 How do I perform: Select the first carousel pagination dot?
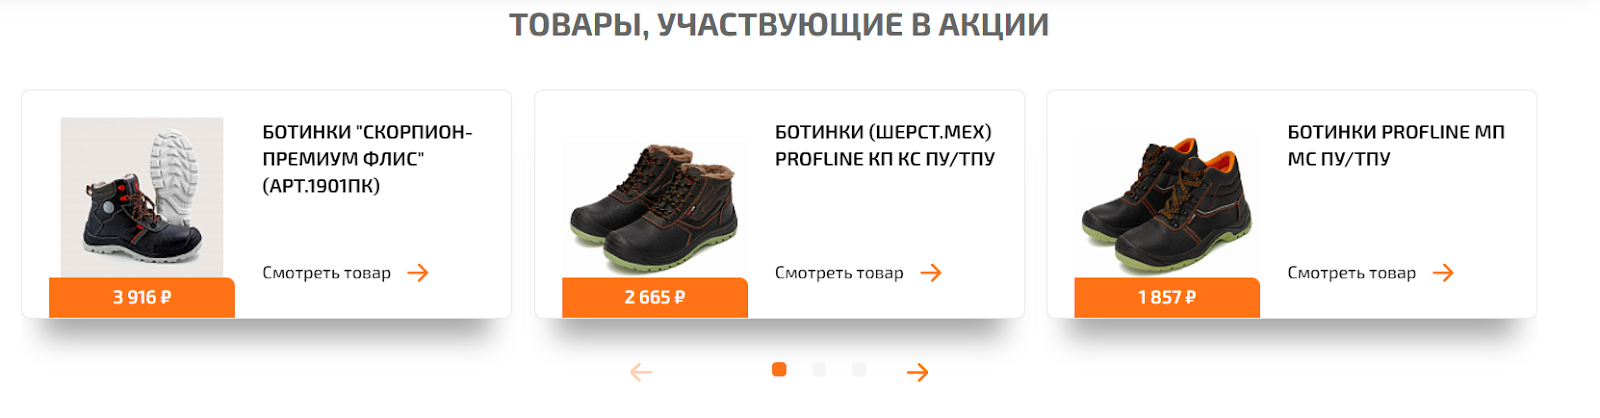[779, 370]
